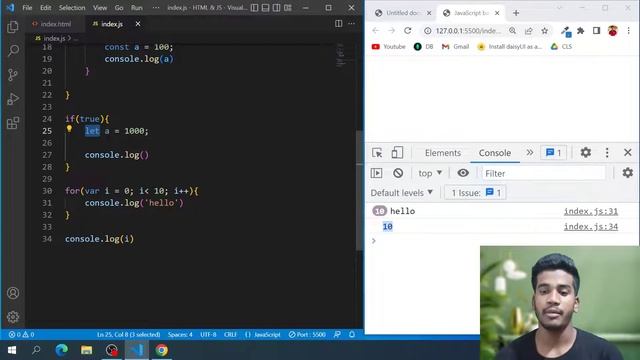Change encoding via UTF-8 status item
640x360 pixels.
208,334
